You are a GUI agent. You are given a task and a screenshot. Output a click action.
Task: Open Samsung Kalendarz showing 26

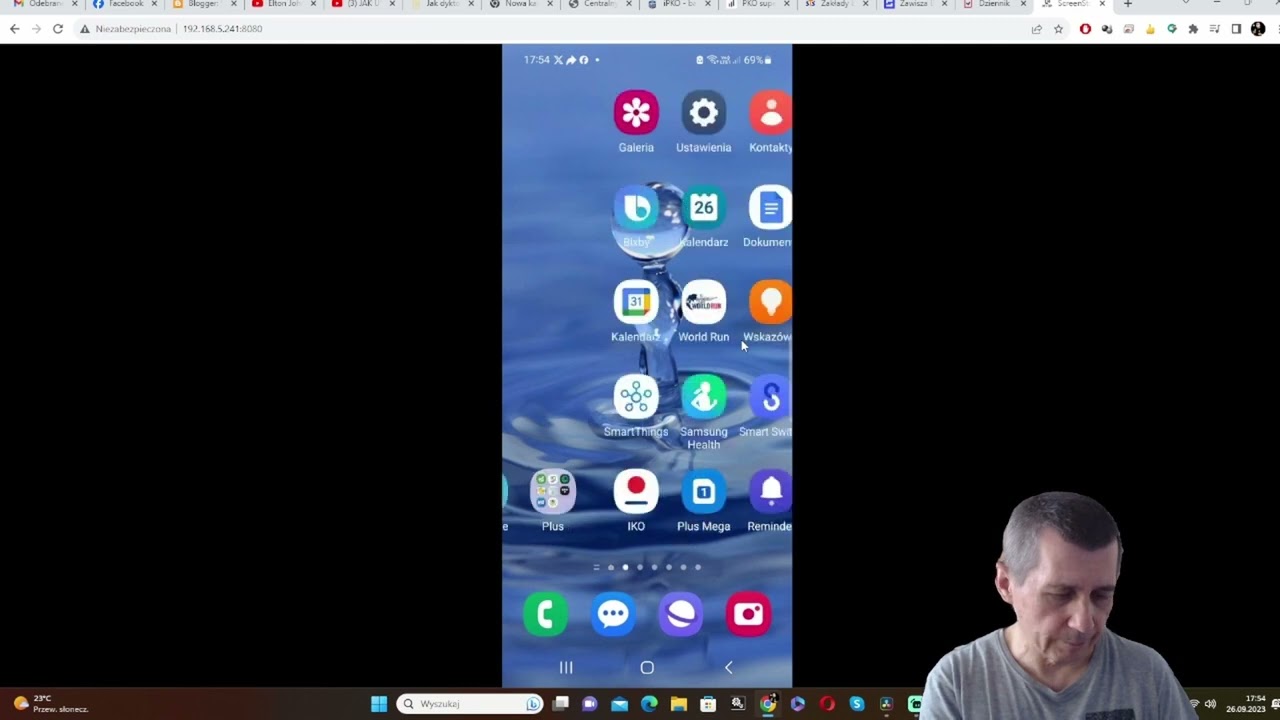(x=704, y=208)
